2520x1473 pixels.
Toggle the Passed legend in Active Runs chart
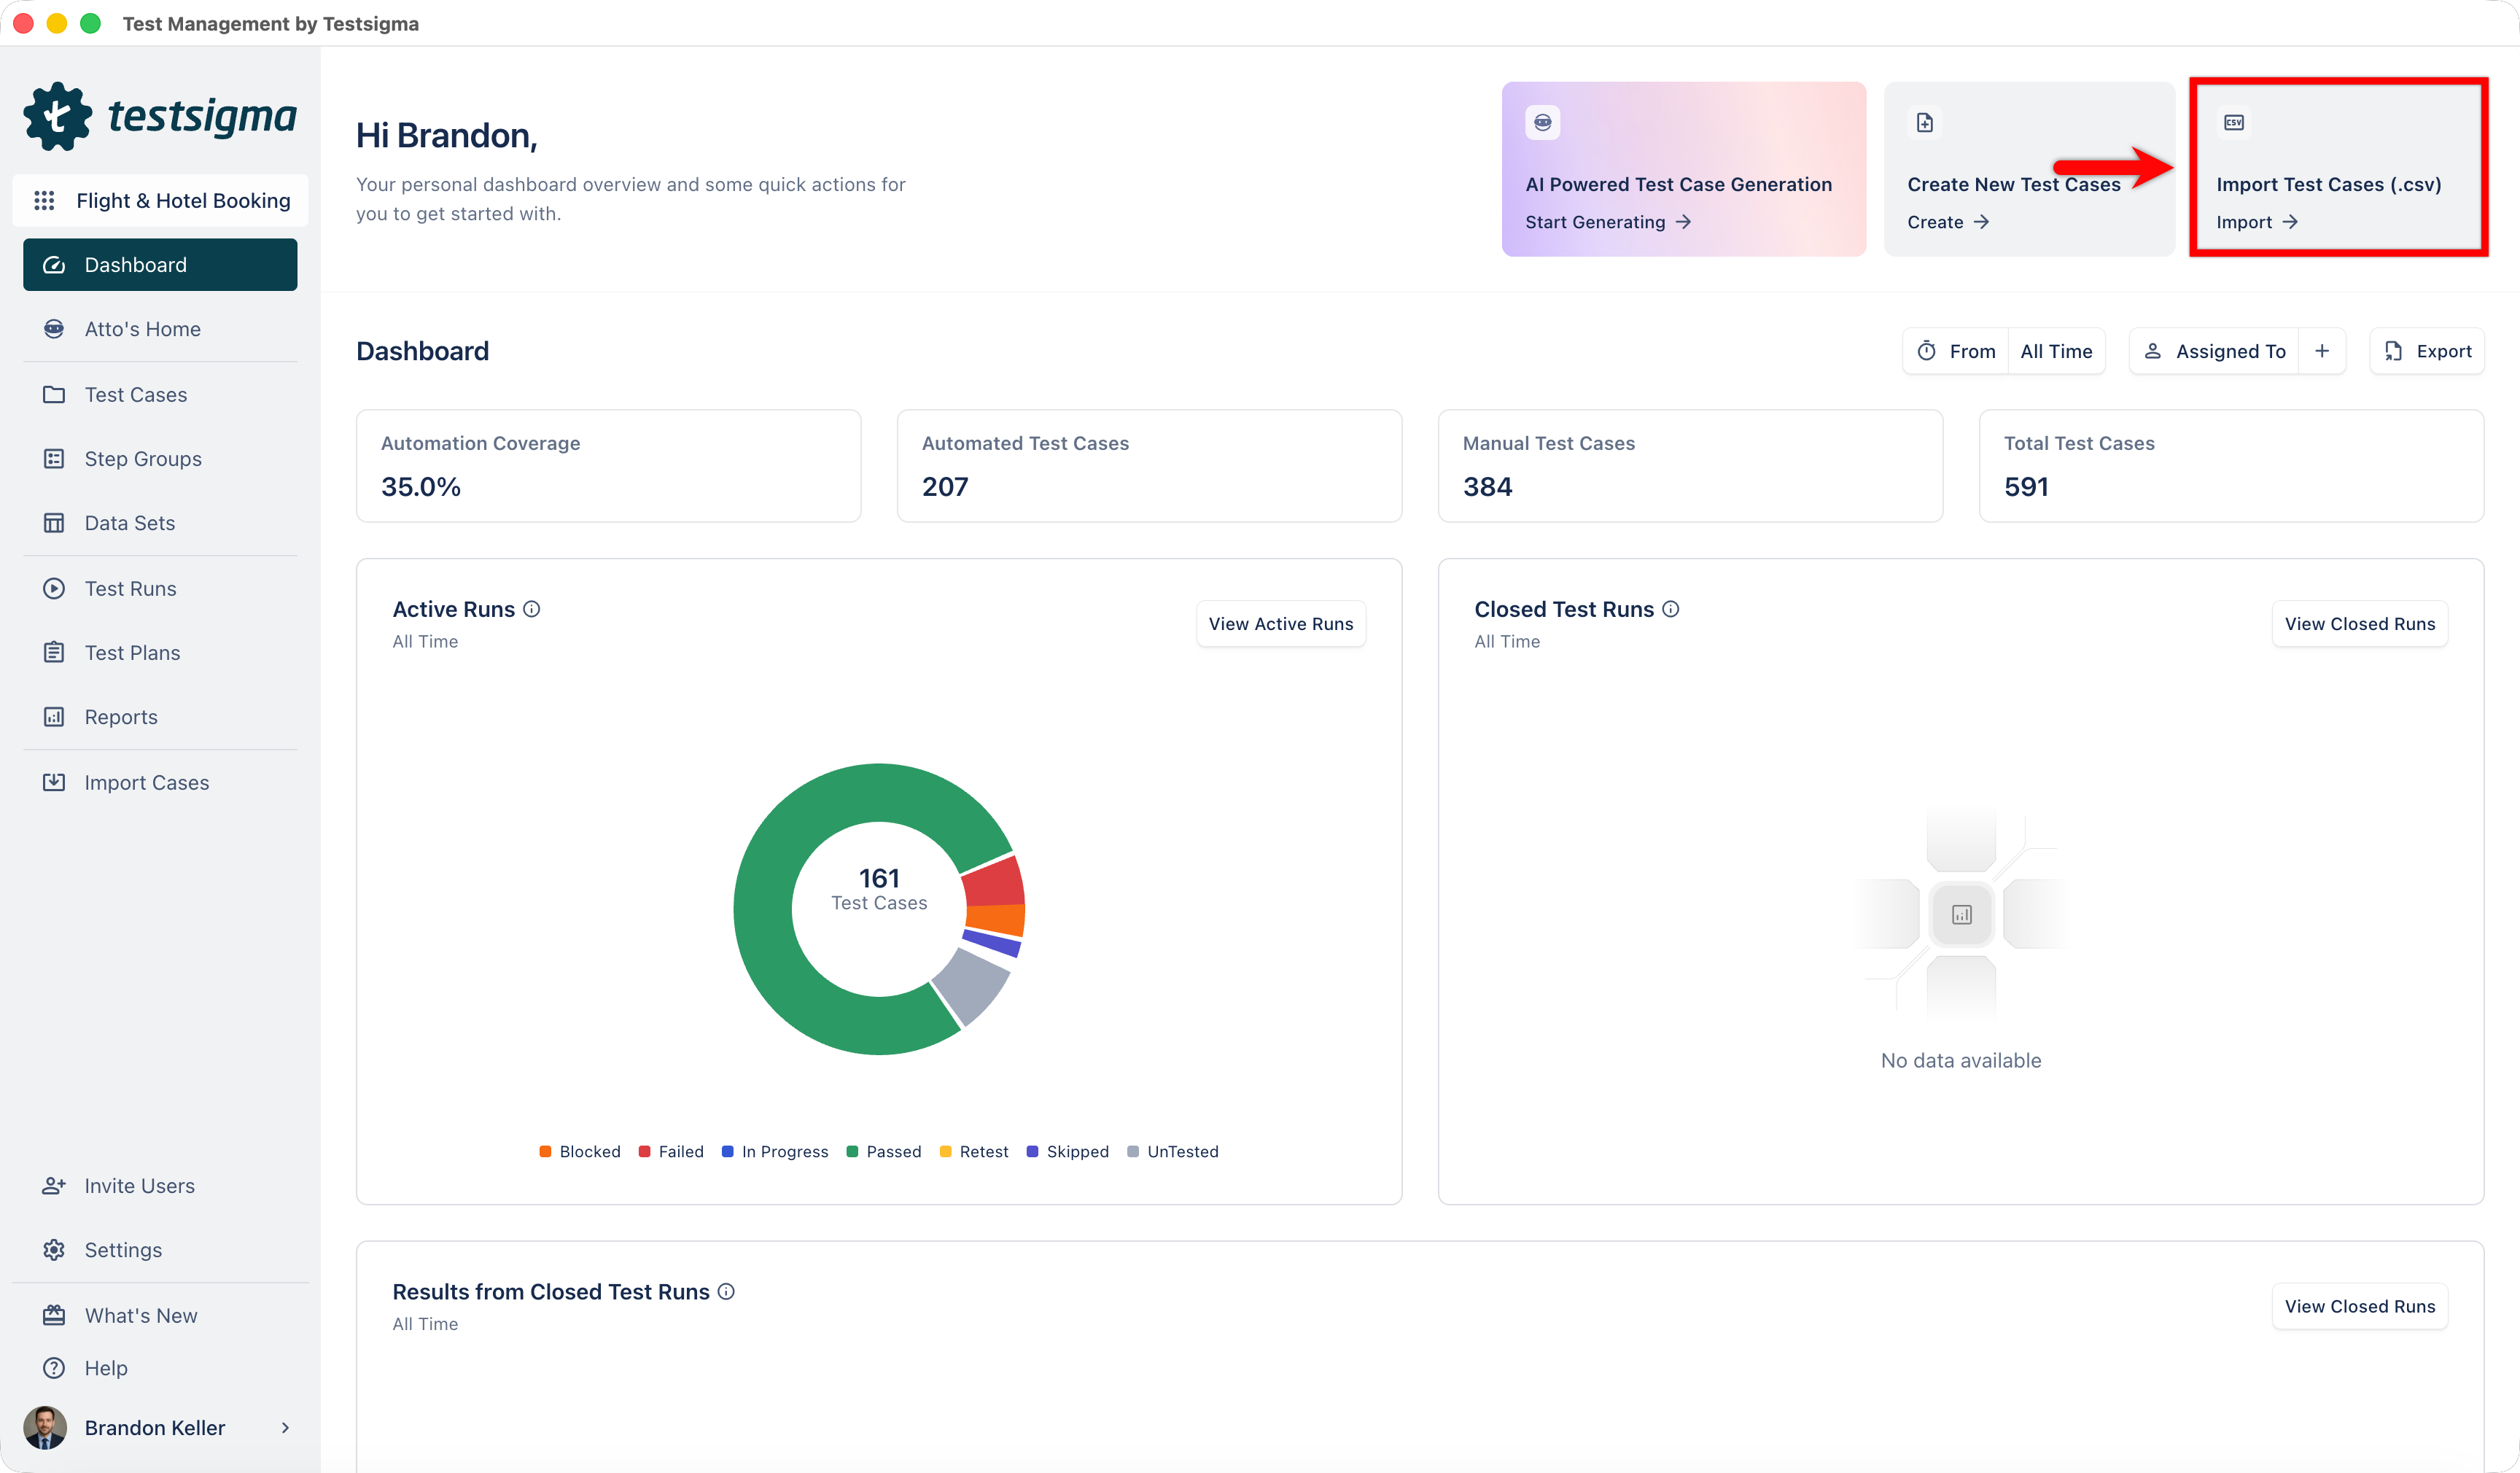[x=884, y=1151]
